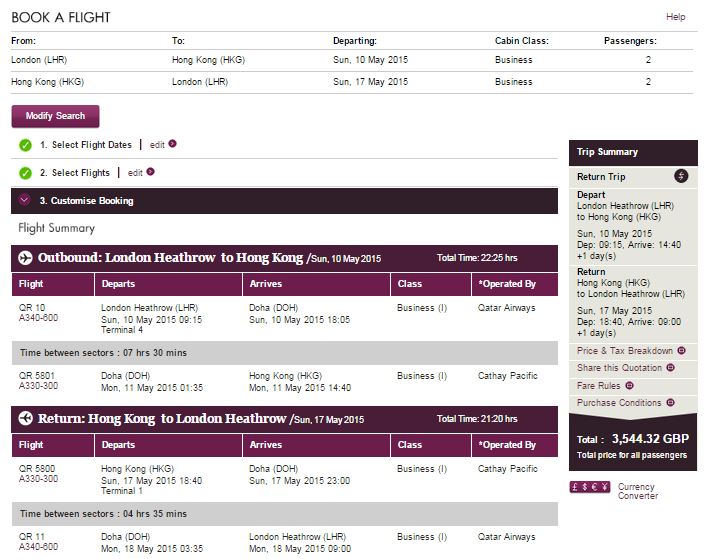Click the Return Trip round icon
The height and width of the screenshot is (559, 709).
681,177
